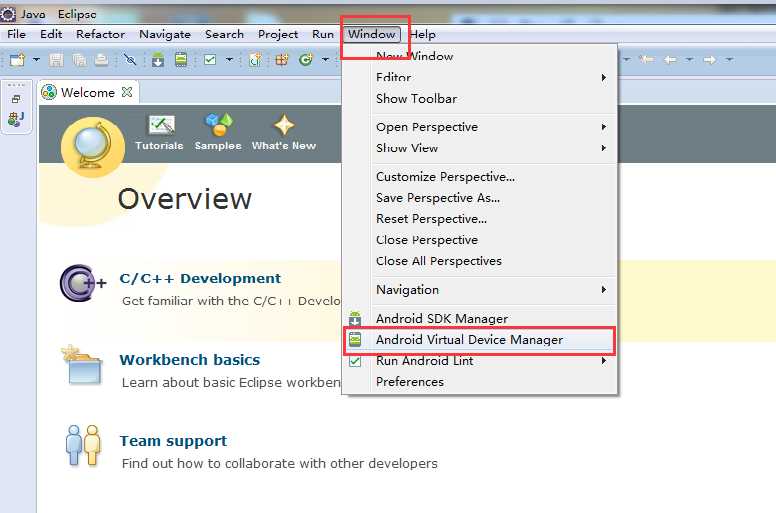This screenshot has width=776, height=513.
Task: Click the Save toolbar icon
Action: pyautogui.click(x=56, y=60)
